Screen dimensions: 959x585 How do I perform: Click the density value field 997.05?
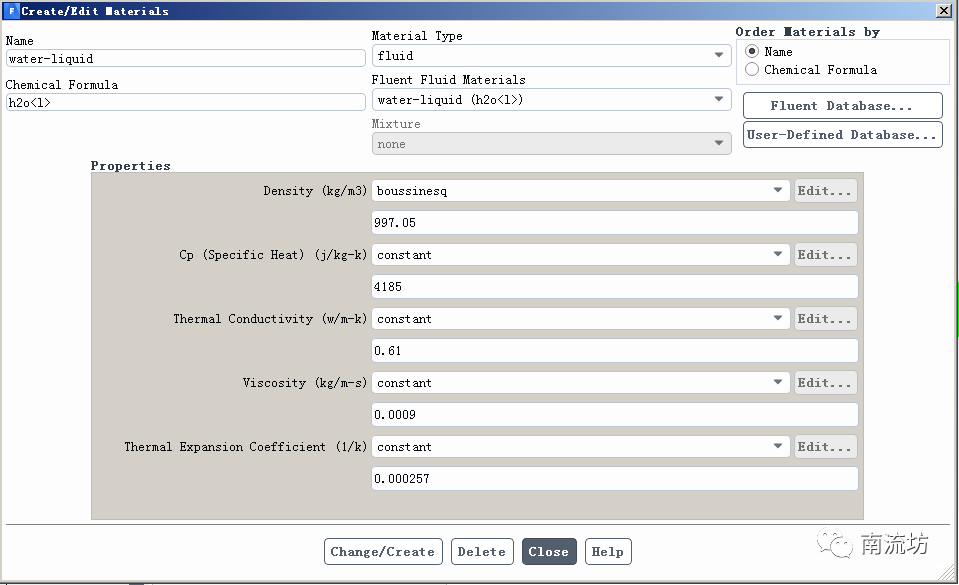pos(614,223)
